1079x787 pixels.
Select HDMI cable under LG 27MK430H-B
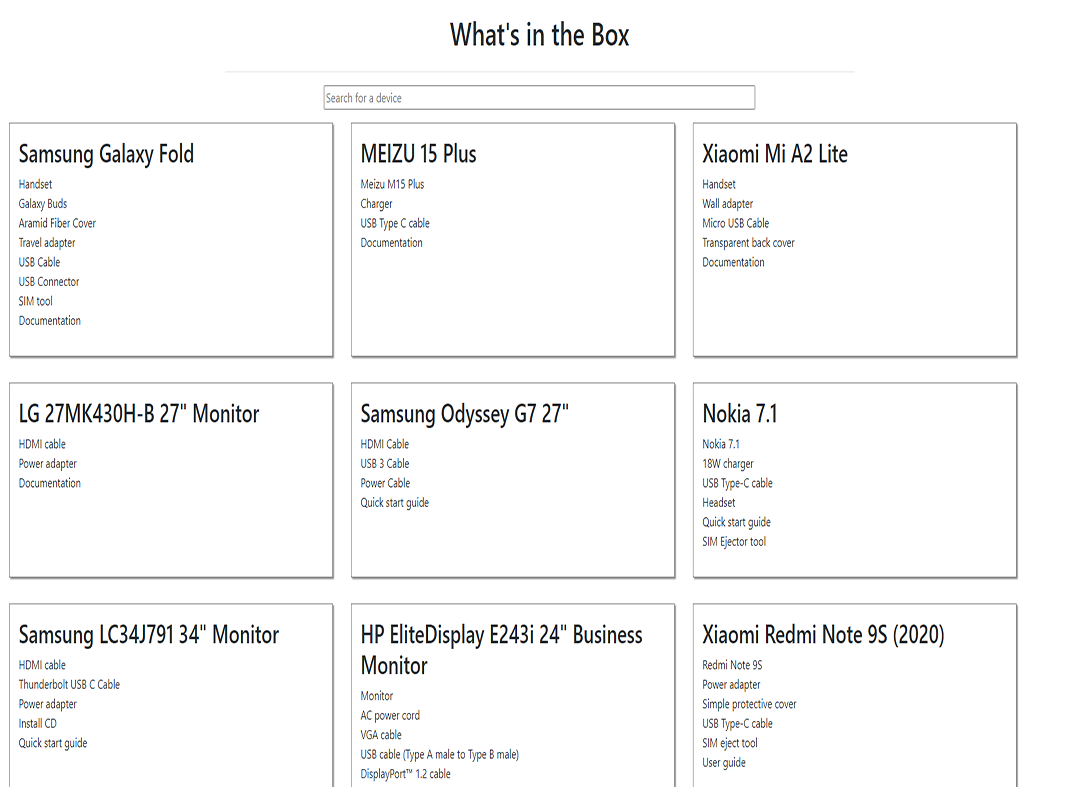[x=42, y=444]
